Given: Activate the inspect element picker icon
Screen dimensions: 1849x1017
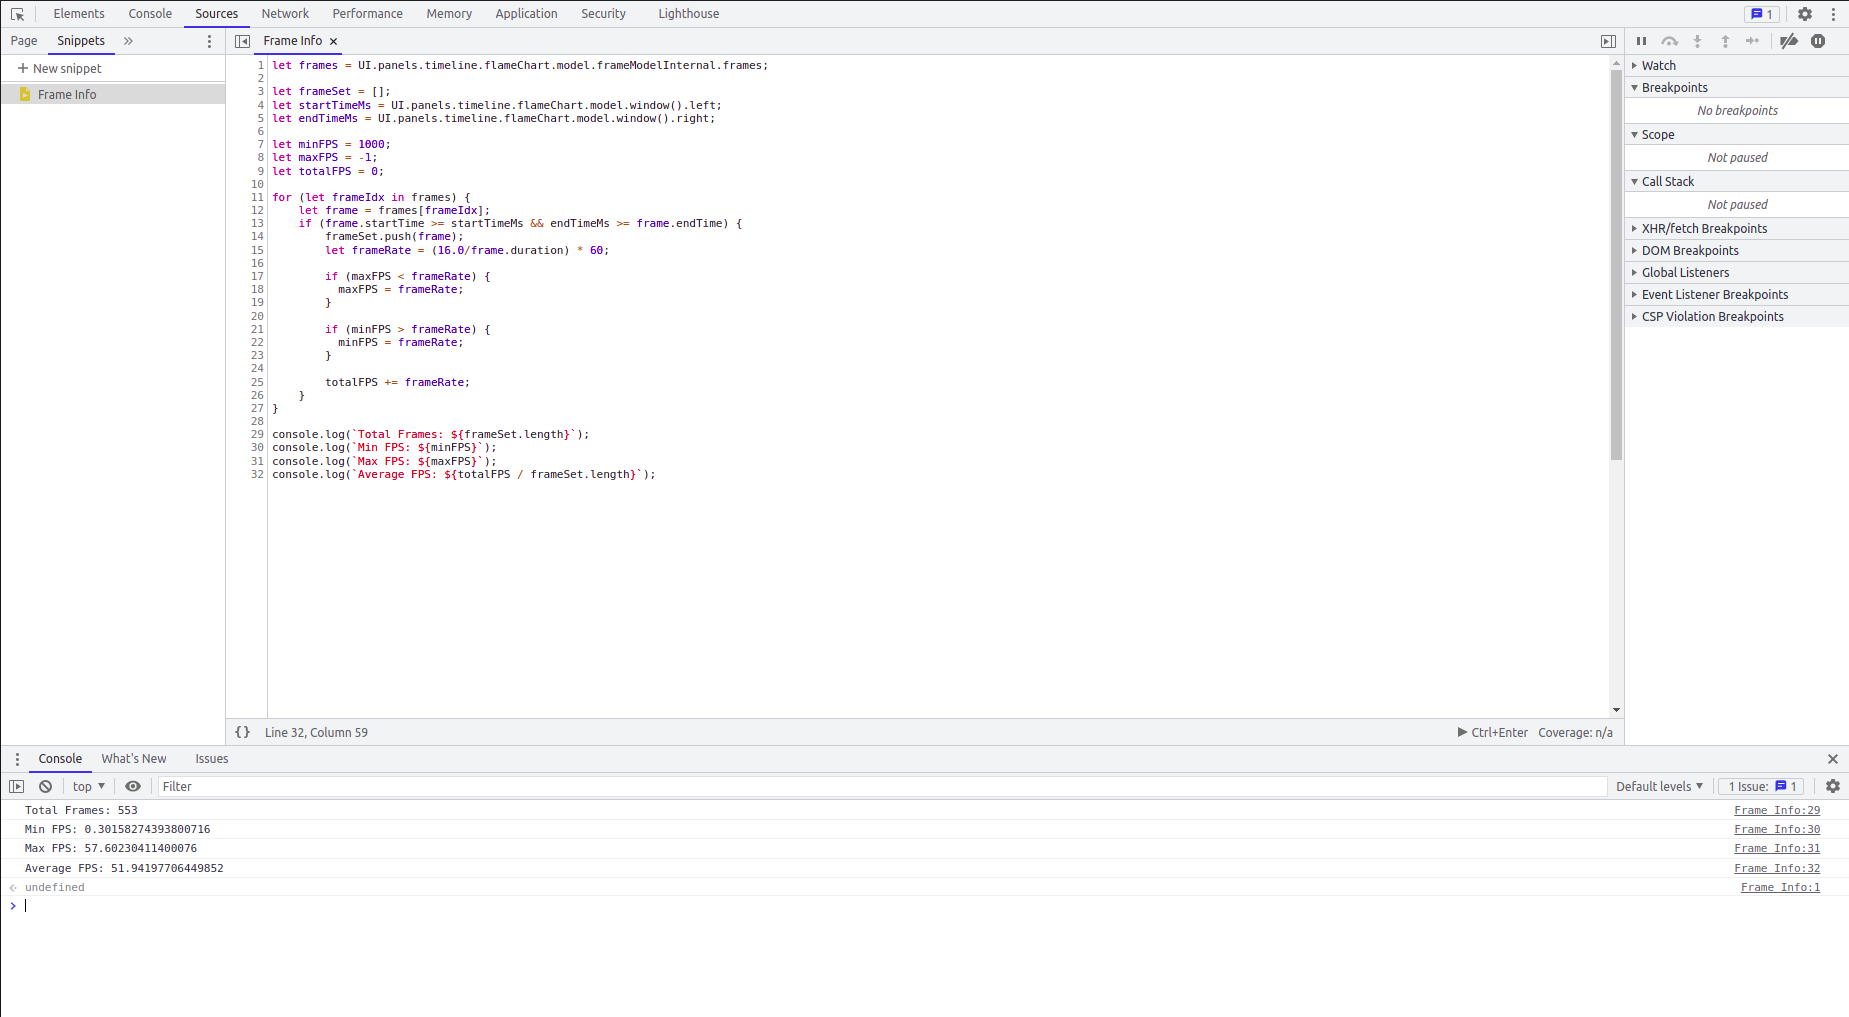Looking at the screenshot, I should pos(17,14).
